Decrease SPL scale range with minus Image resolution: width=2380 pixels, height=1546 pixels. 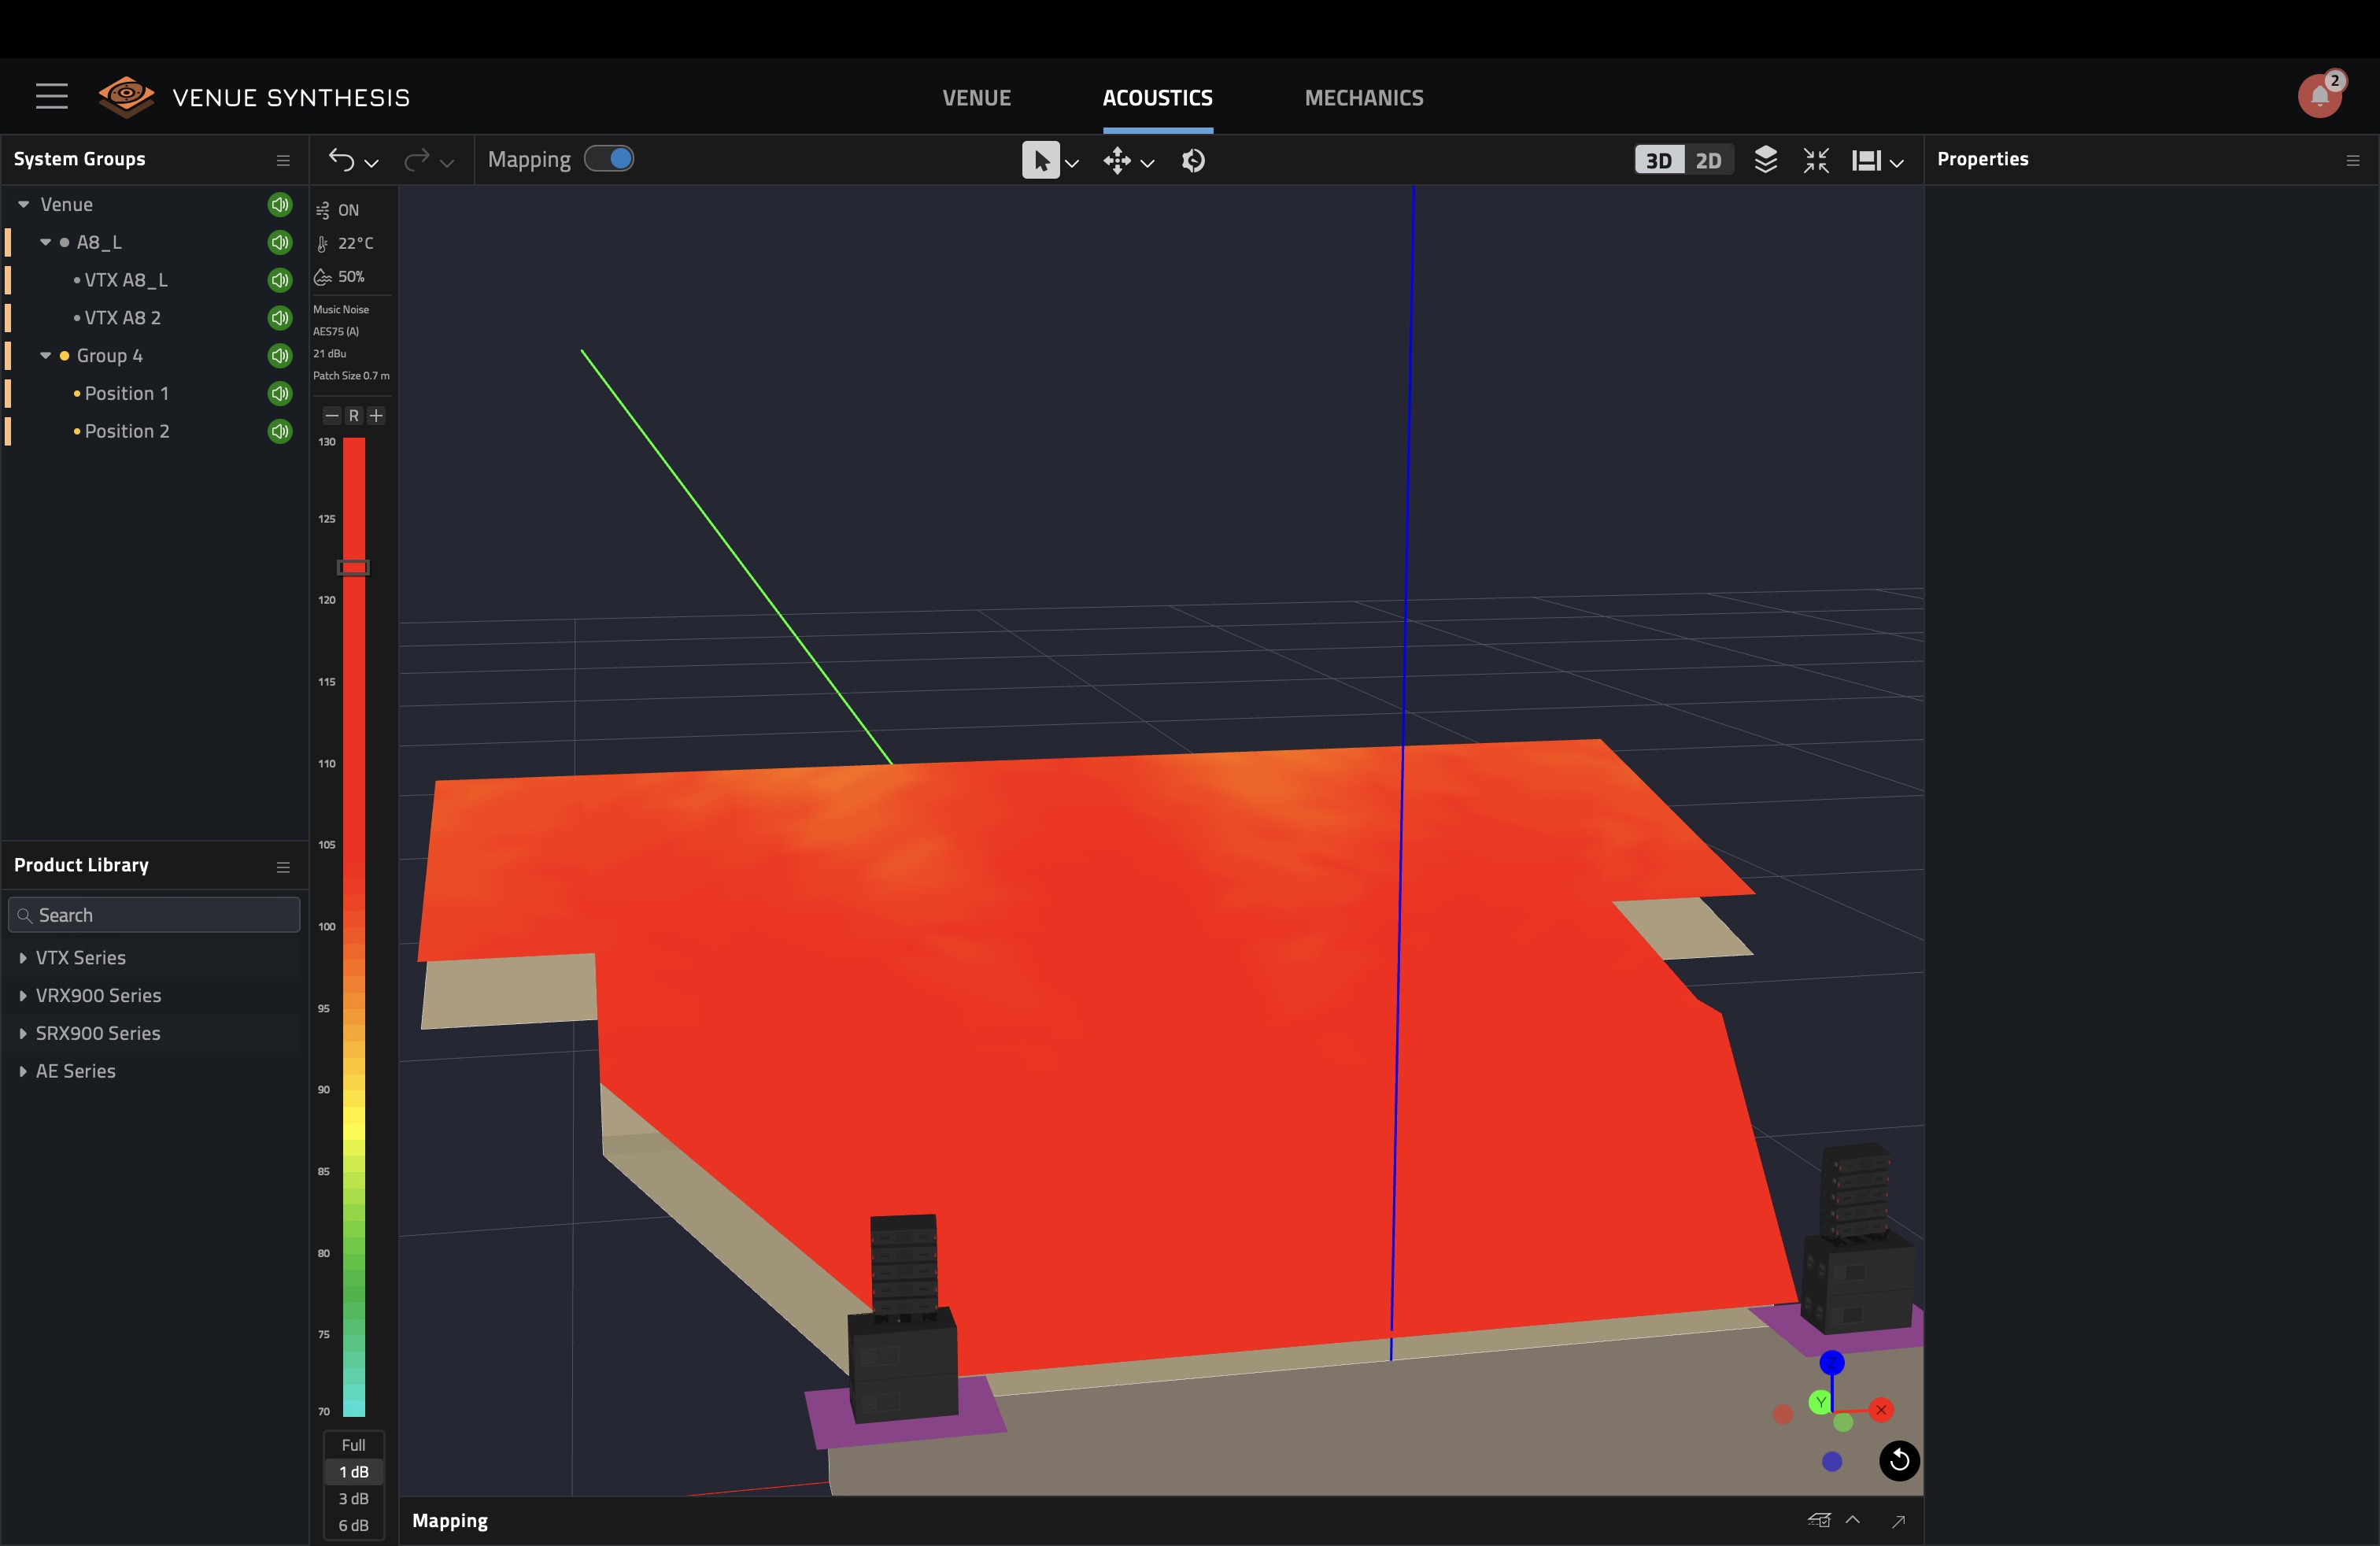[x=332, y=415]
